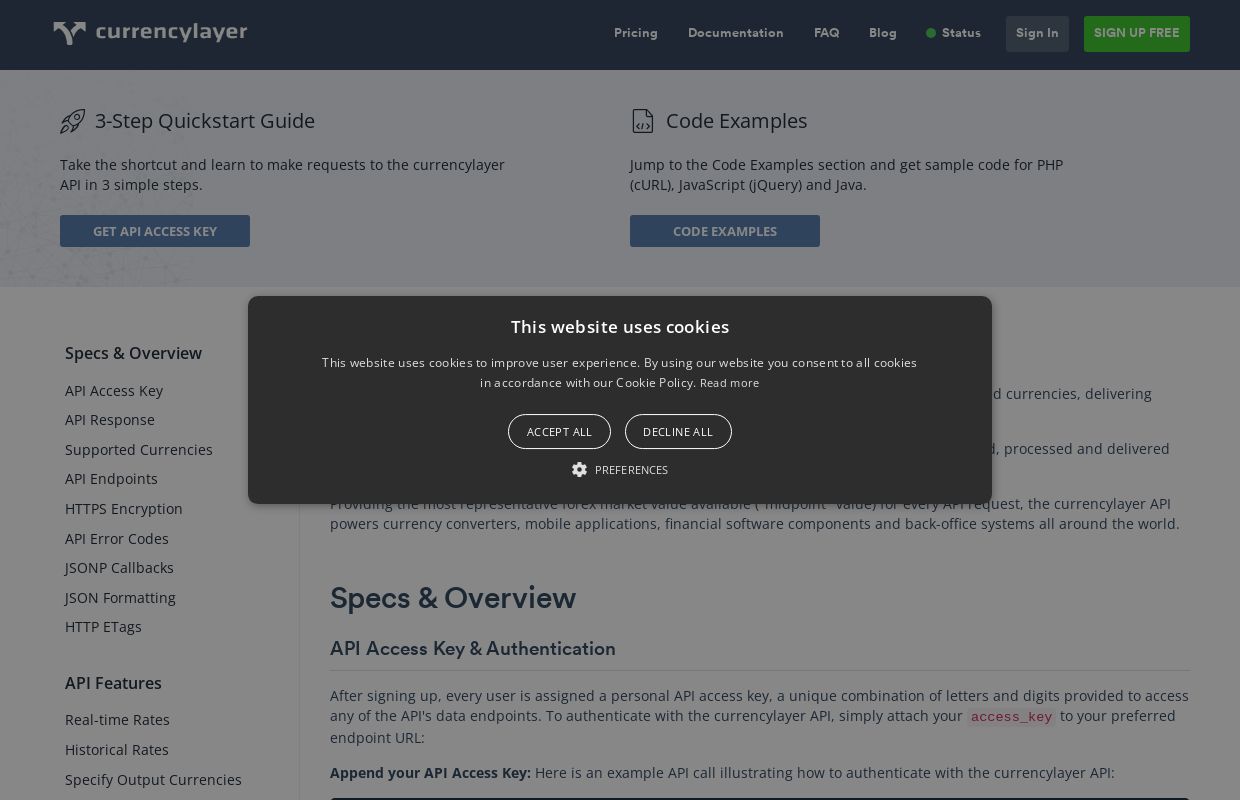
Task: Open the Blog from the navigation
Action: (883, 33)
